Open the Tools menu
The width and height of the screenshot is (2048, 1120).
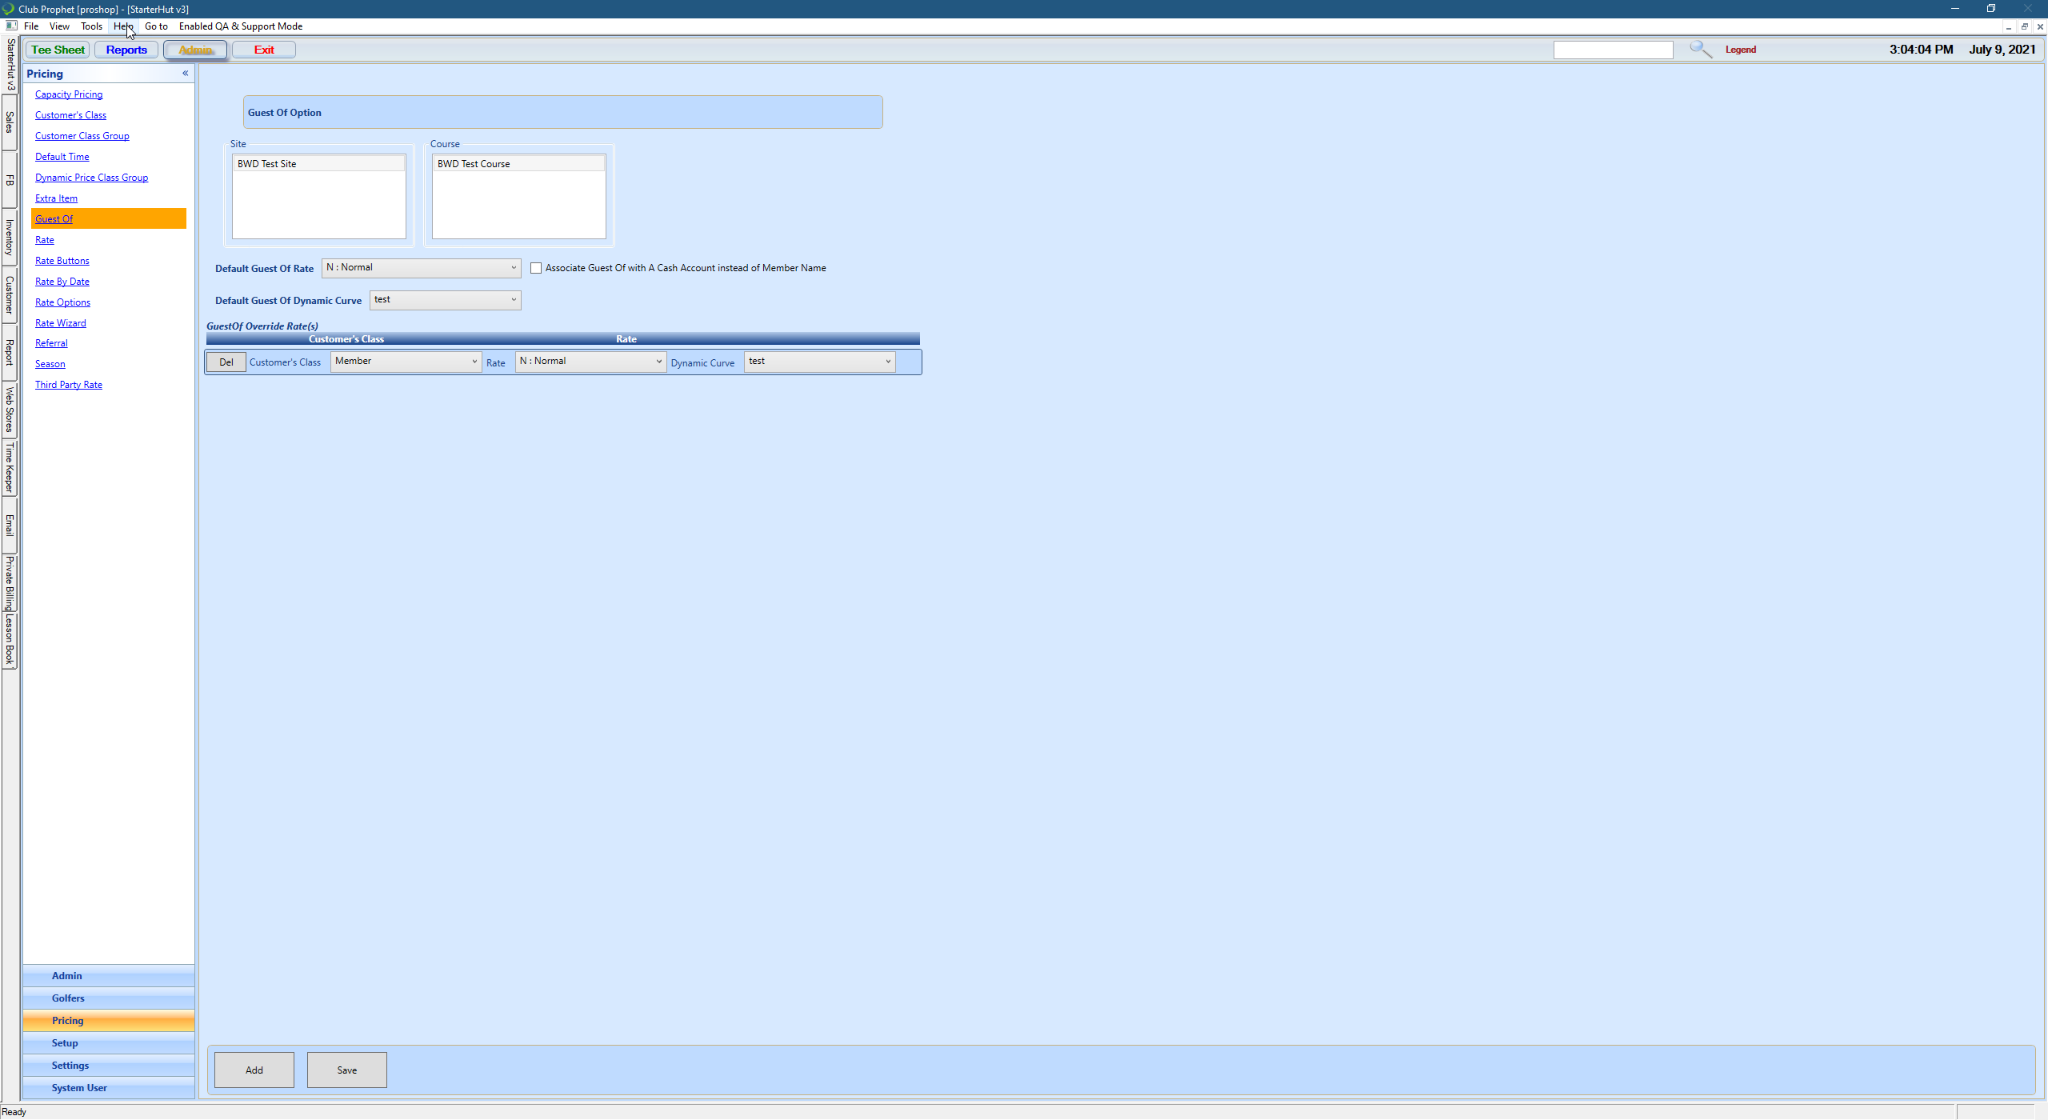91,26
